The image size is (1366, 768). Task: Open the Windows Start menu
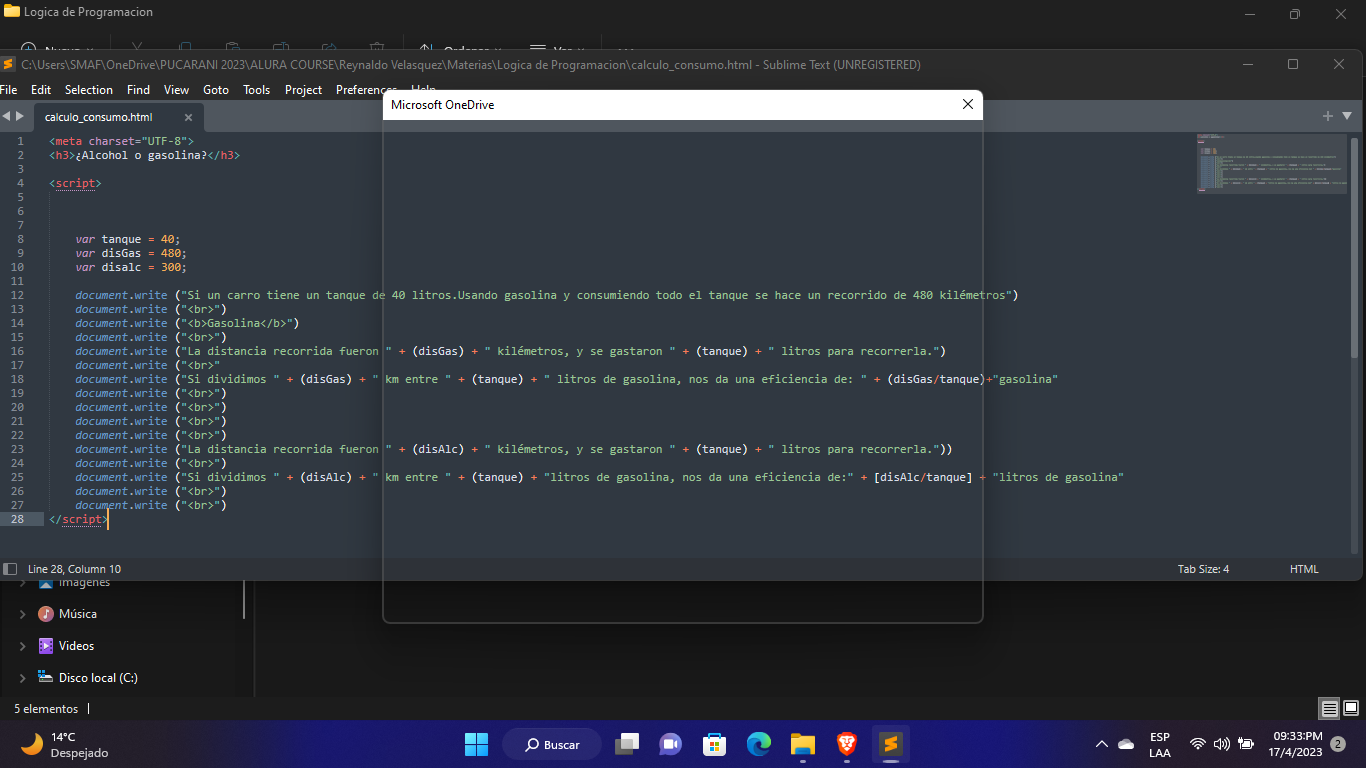click(x=476, y=744)
